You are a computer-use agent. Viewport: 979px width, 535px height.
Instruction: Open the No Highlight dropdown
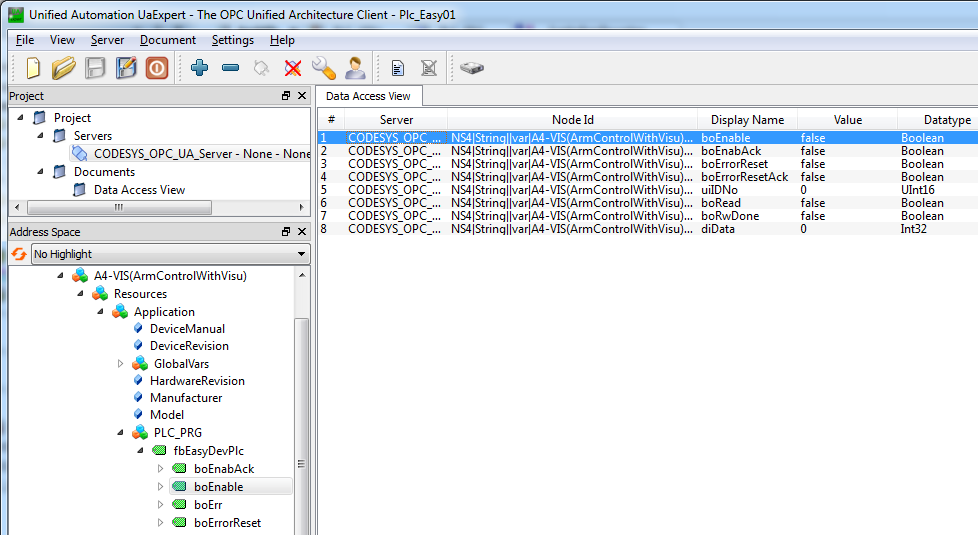[170, 254]
